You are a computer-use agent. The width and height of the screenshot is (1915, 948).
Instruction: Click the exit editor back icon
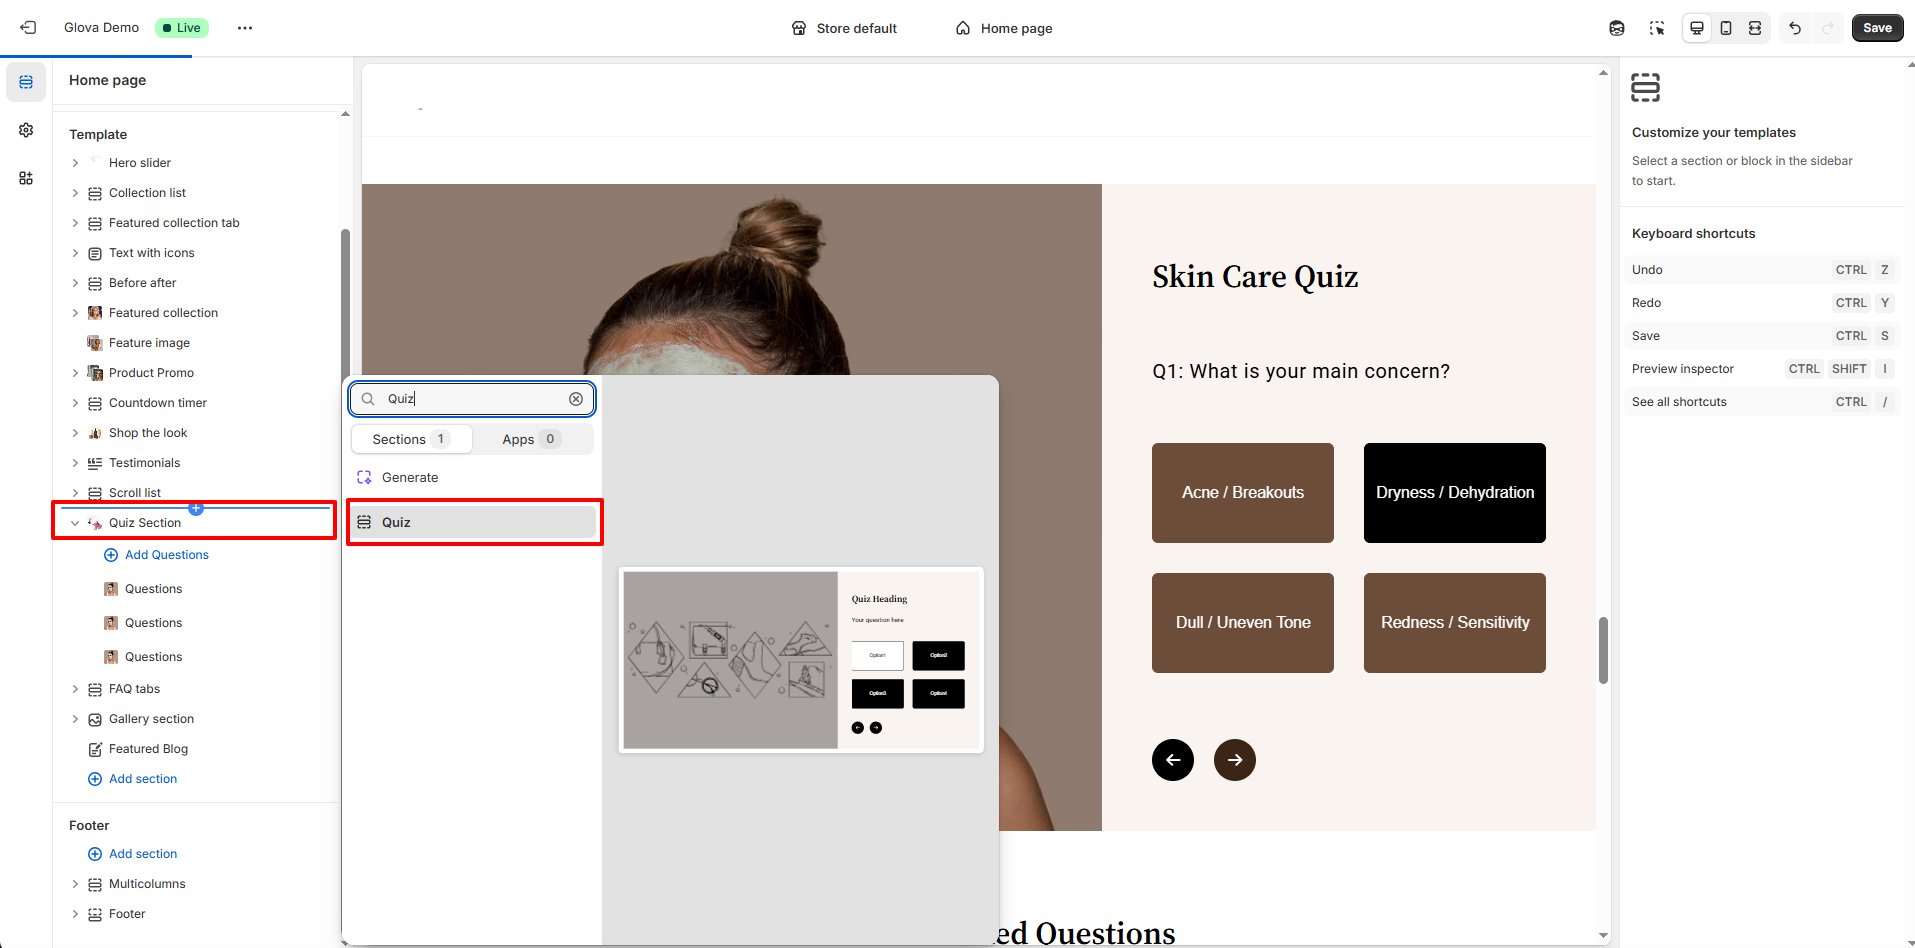[28, 28]
